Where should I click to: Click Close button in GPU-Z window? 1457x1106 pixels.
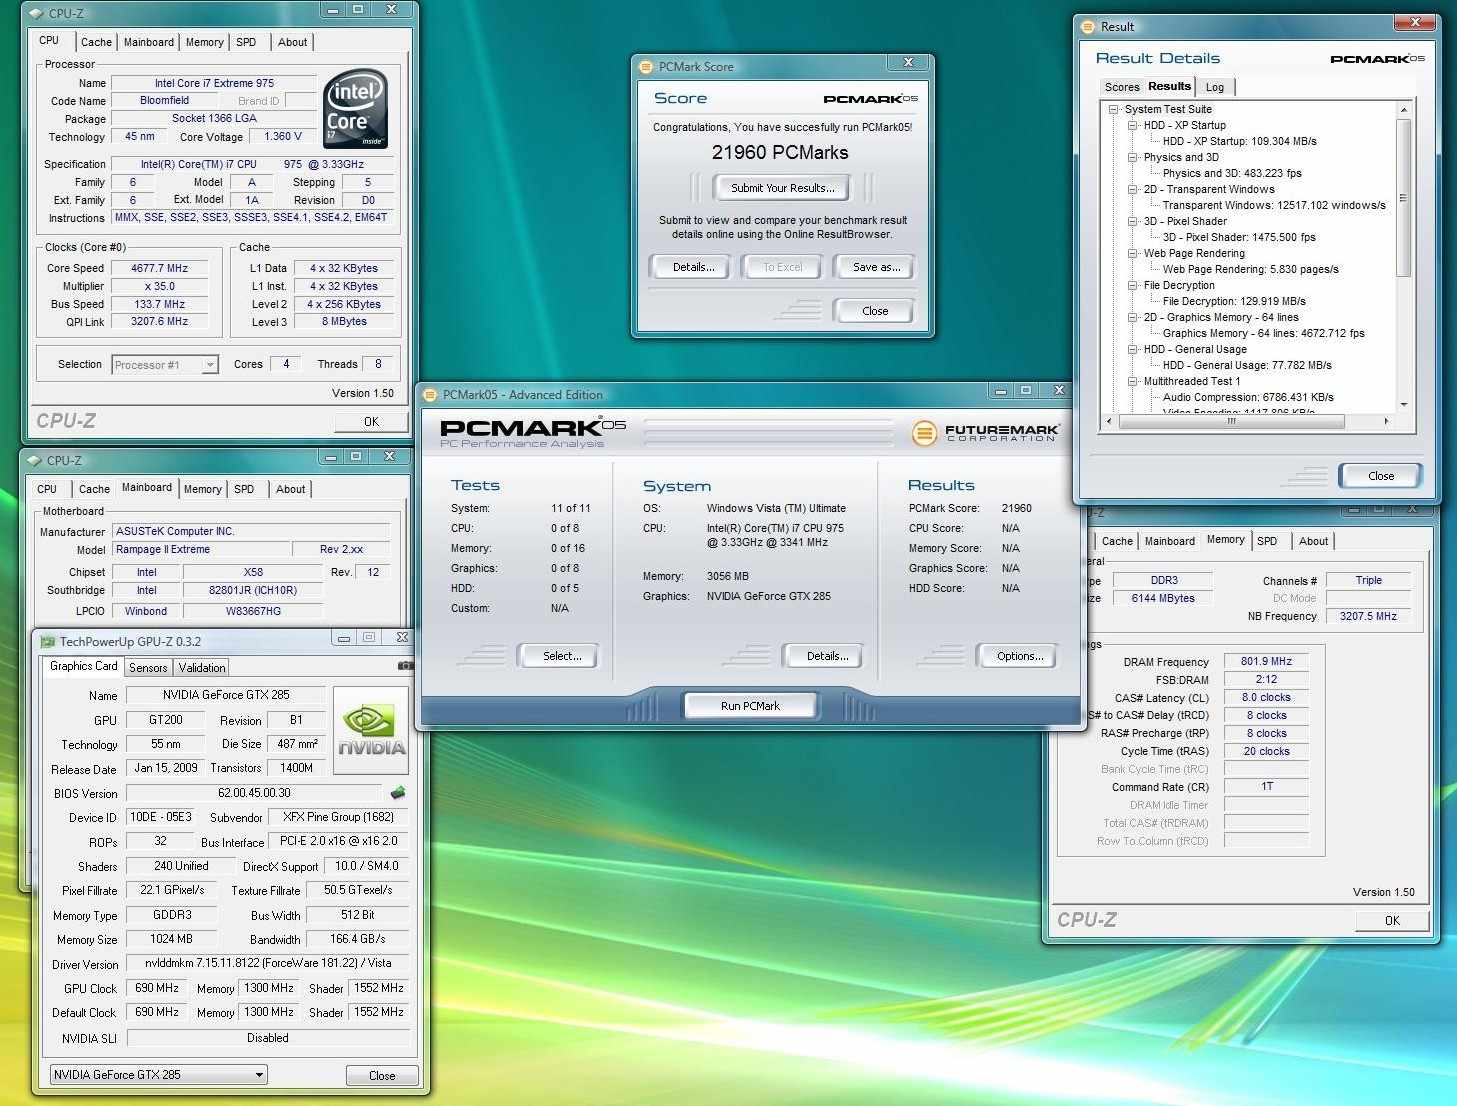coord(382,1076)
